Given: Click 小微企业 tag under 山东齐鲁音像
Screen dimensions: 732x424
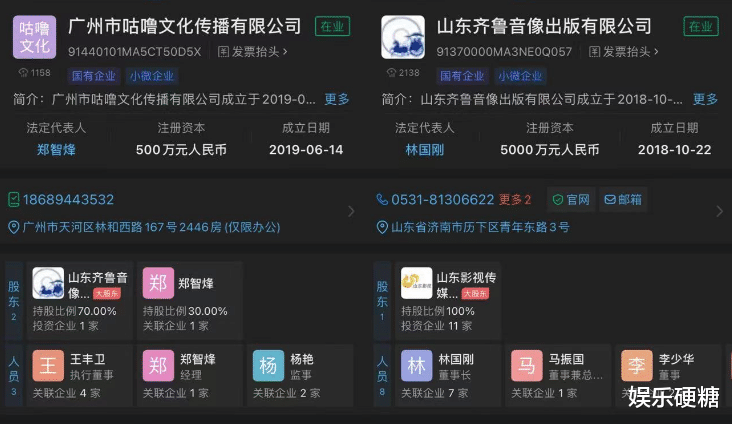Looking at the screenshot, I should (x=520, y=76).
